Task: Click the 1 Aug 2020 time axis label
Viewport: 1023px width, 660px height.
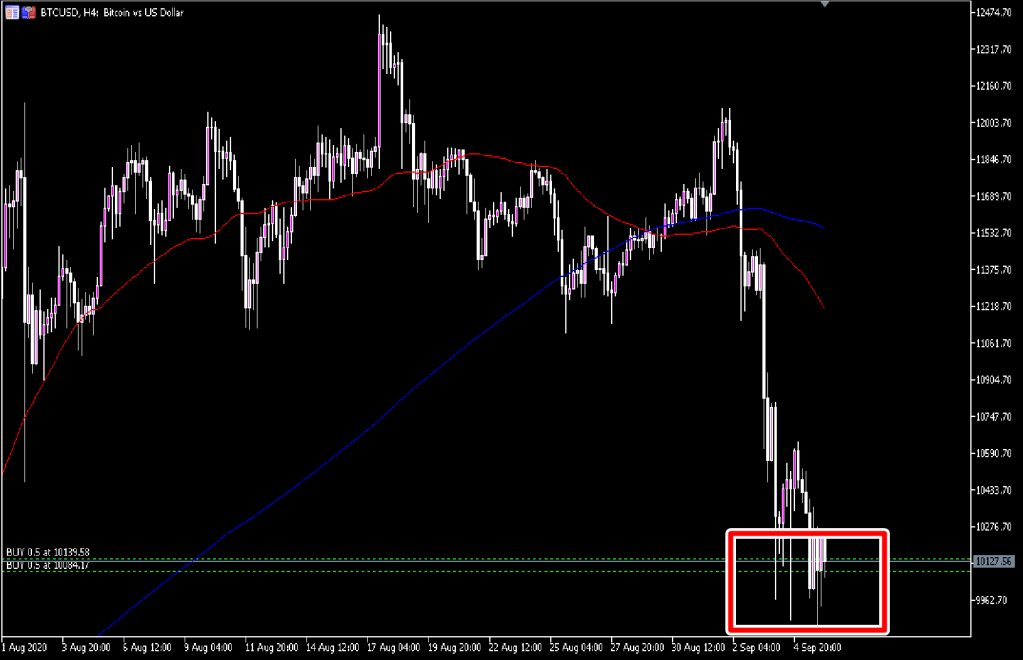Action: (25, 647)
